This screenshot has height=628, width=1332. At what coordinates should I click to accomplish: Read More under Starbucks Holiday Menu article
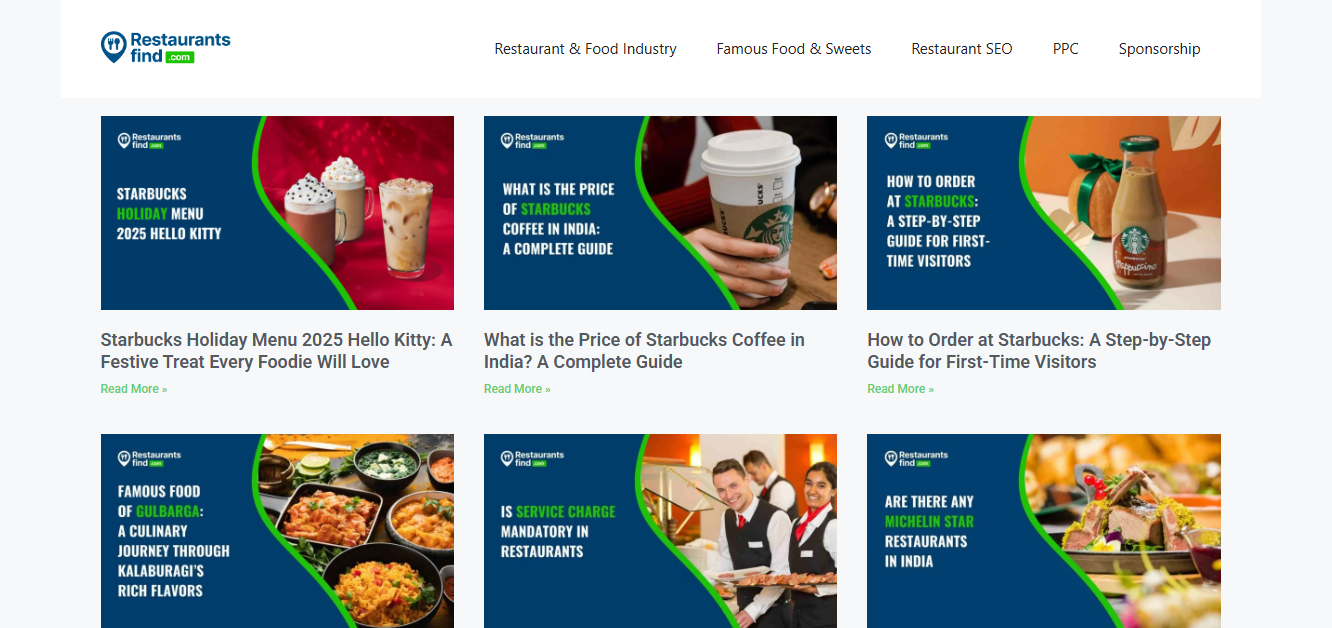click(x=134, y=389)
